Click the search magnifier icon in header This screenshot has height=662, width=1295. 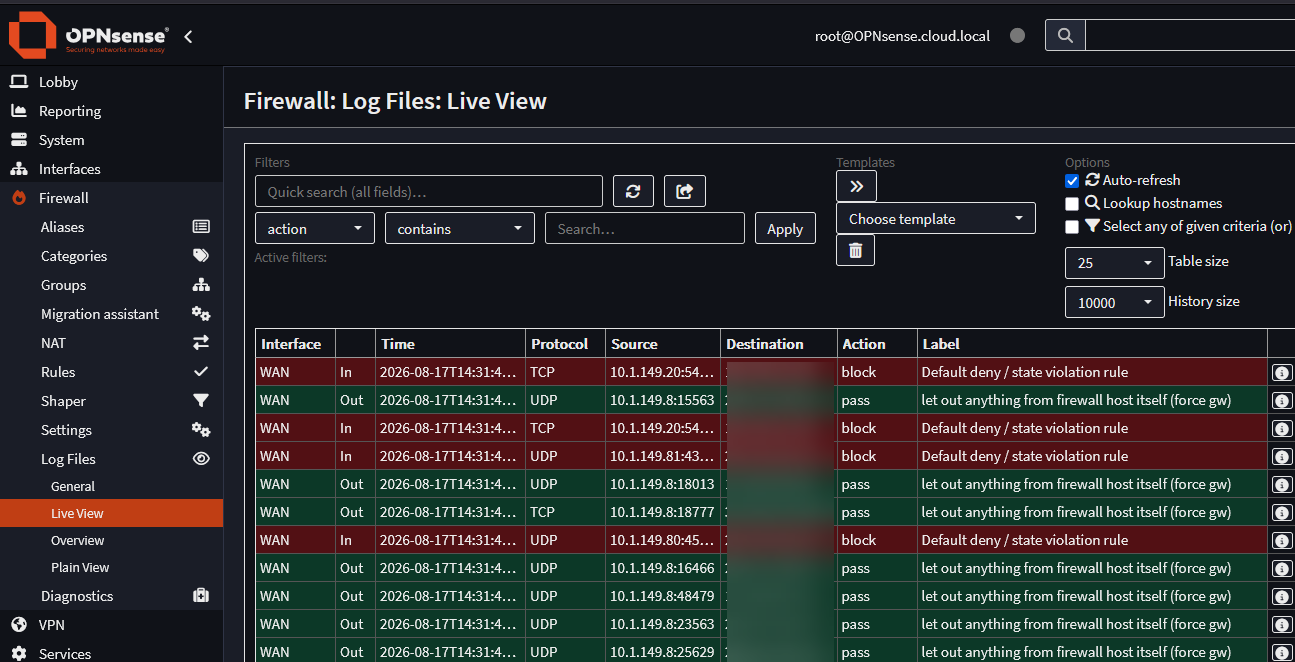coord(1065,35)
